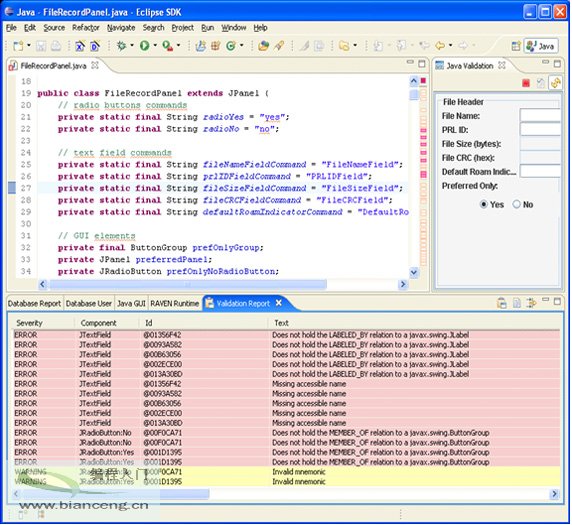Click the Back navigation arrow icon
Viewport: 572px width, 525px height.
(x=440, y=46)
